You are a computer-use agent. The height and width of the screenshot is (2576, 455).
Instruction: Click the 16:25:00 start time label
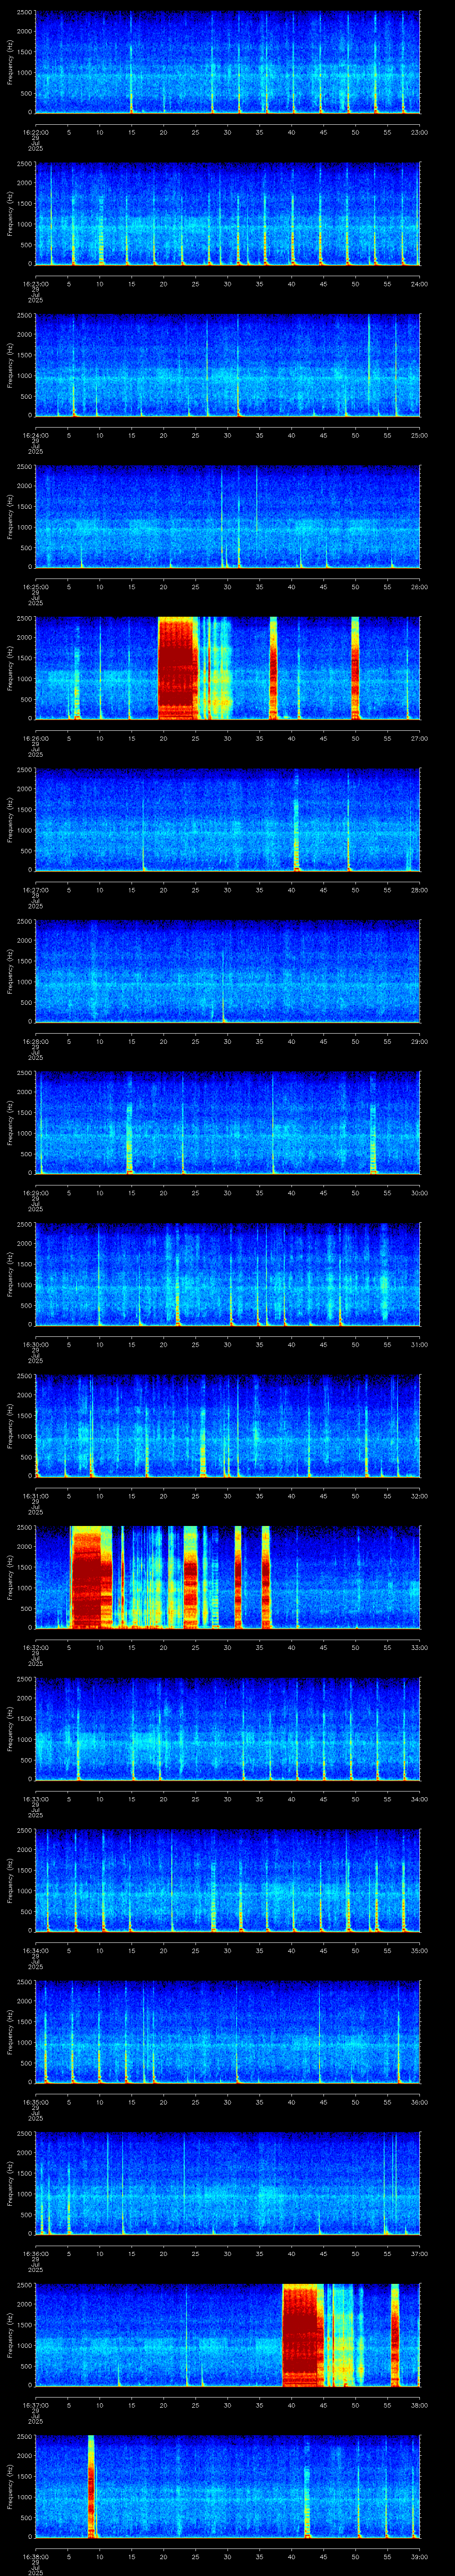35,586
